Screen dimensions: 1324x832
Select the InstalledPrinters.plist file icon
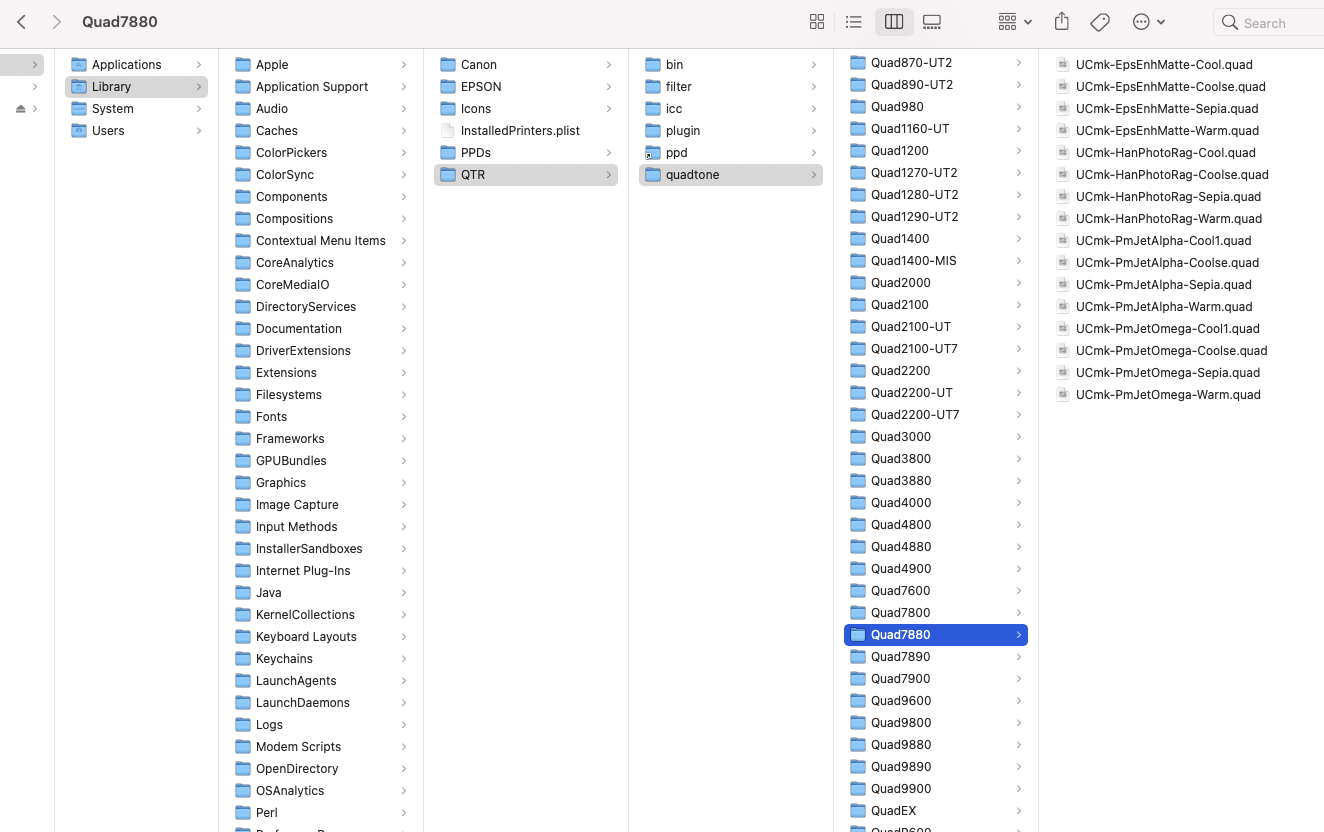pyautogui.click(x=448, y=131)
